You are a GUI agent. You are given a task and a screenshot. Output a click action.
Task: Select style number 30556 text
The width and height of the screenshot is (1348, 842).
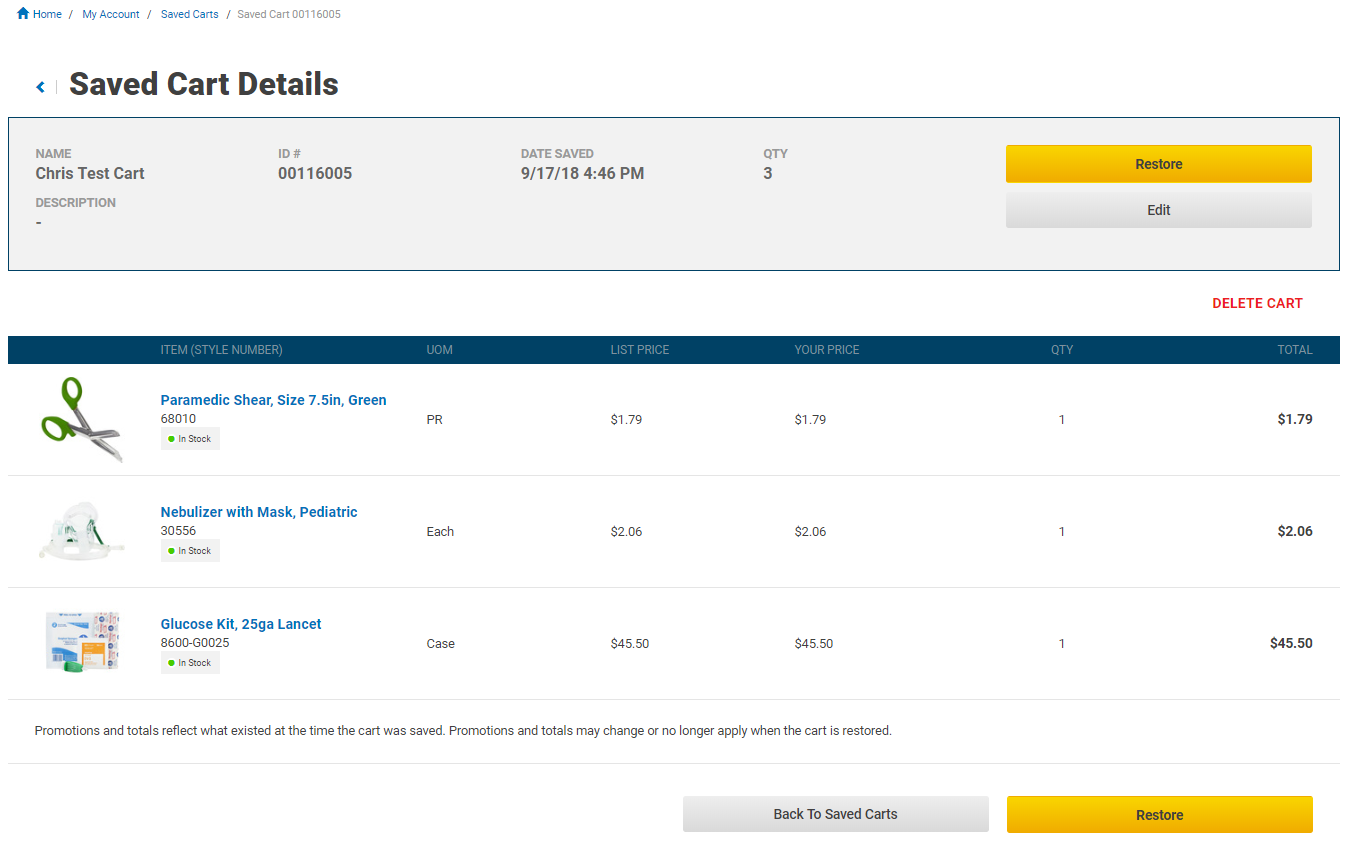pos(179,531)
